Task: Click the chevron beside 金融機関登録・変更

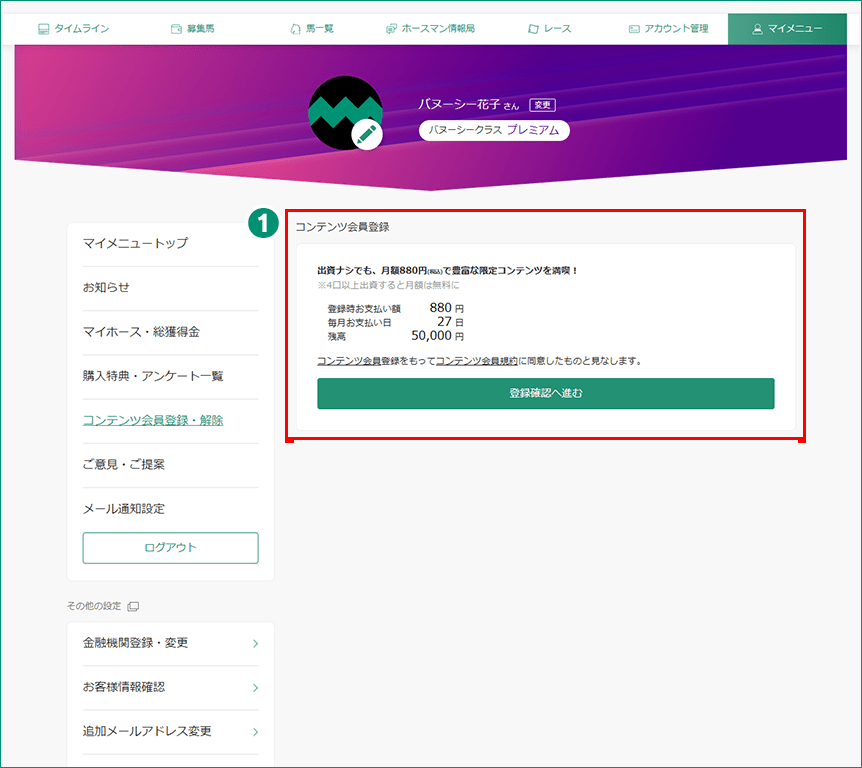Action: point(255,644)
